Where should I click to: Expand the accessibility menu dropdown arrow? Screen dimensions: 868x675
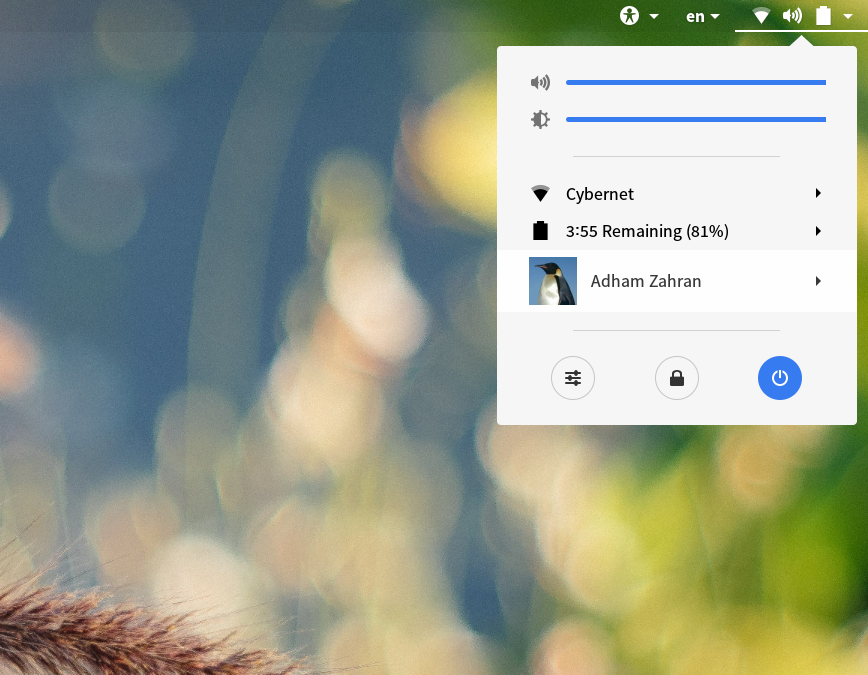[654, 17]
